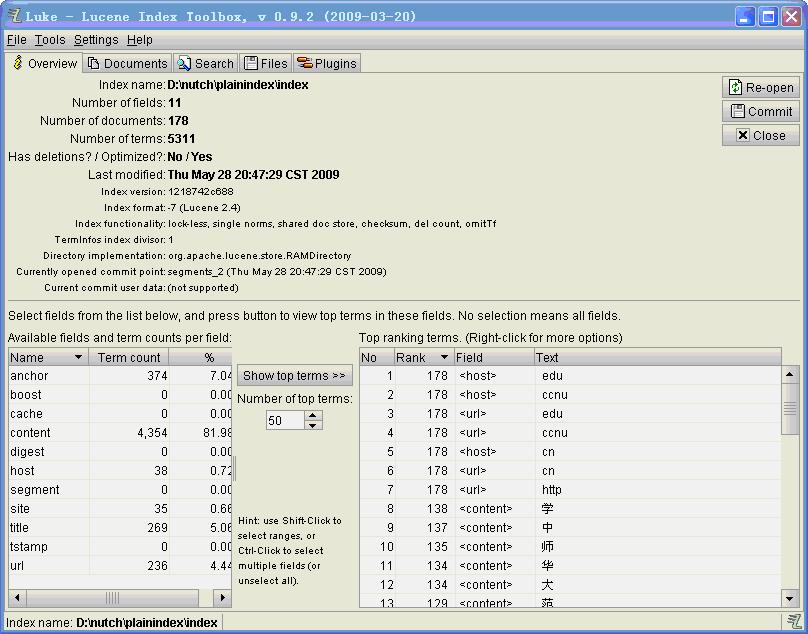Click the Re-open button
808x634 pixels.
click(x=761, y=87)
